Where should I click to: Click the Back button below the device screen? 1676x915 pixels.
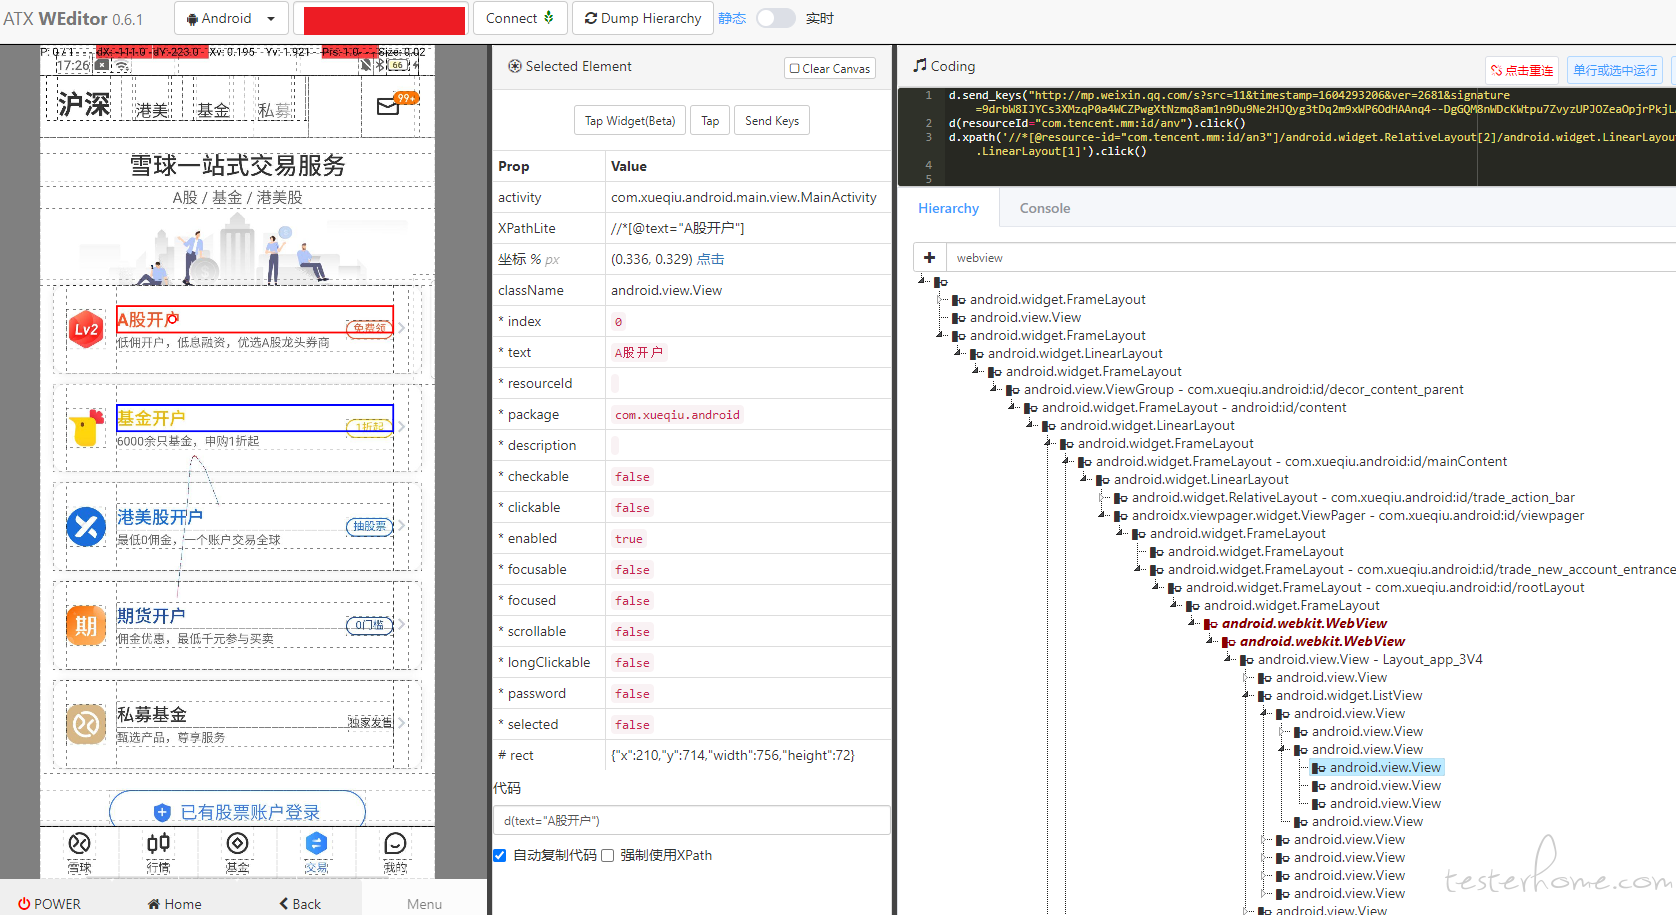pyautogui.click(x=300, y=903)
